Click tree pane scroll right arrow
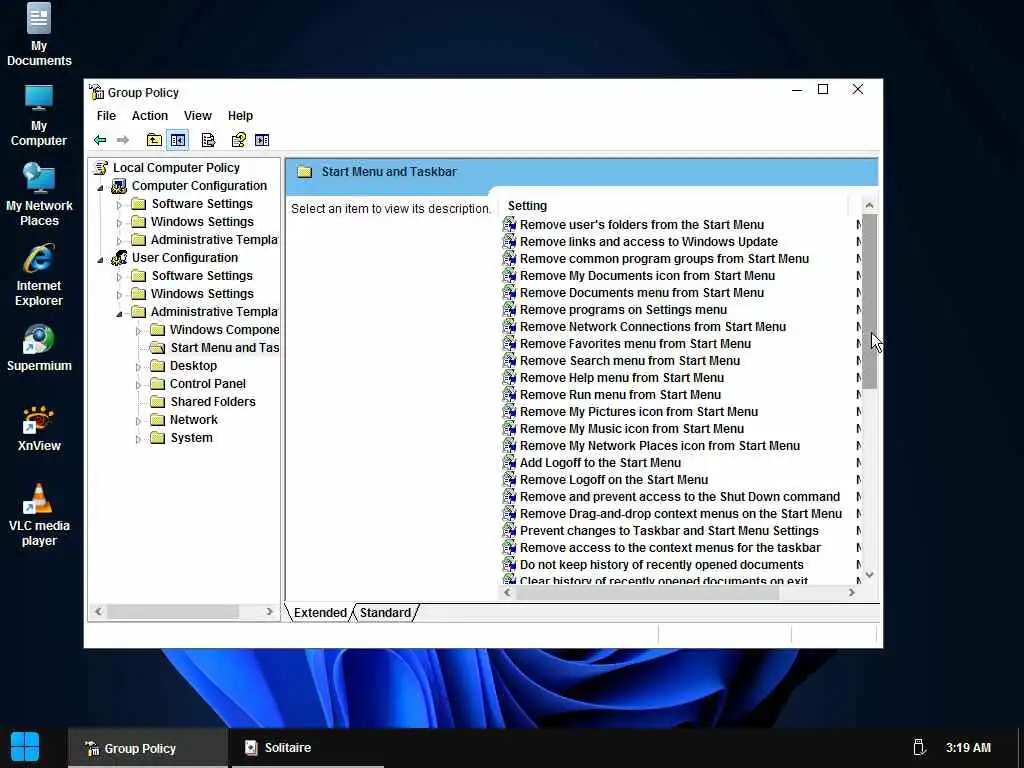 click(269, 612)
